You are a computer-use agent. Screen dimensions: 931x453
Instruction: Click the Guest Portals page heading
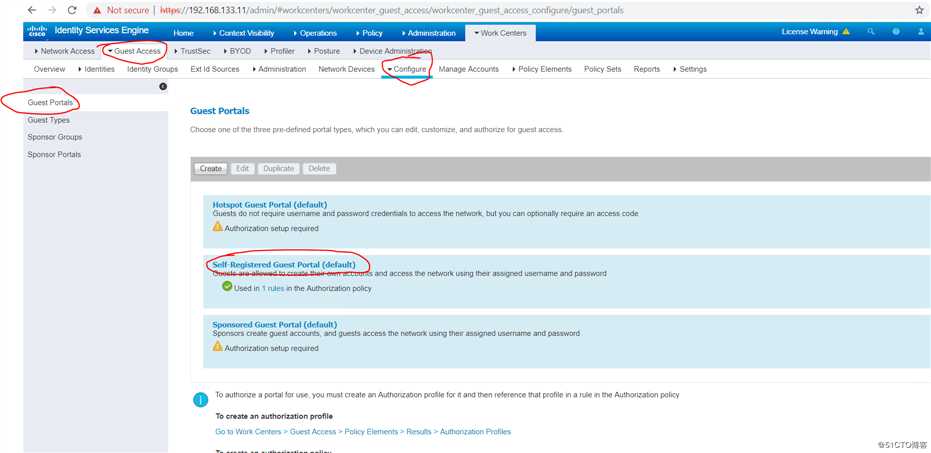[220, 111]
